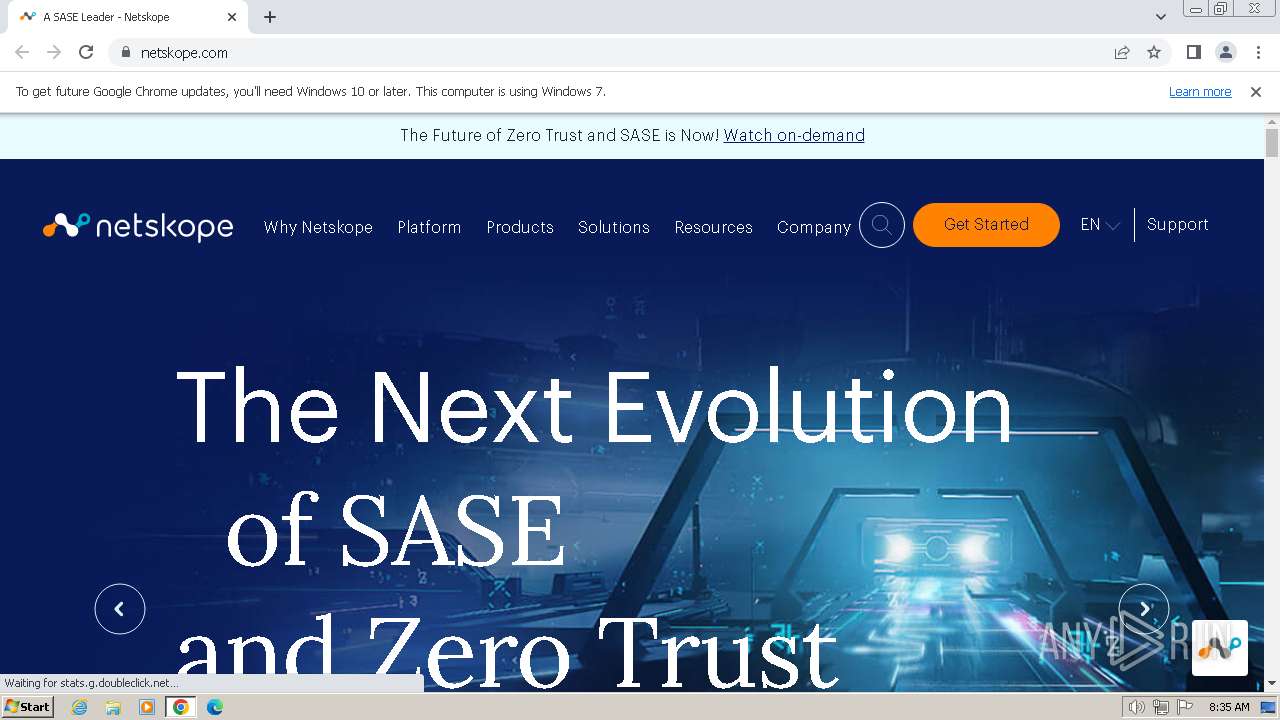
Task: Follow the Watch on-demand link
Action: 794,135
